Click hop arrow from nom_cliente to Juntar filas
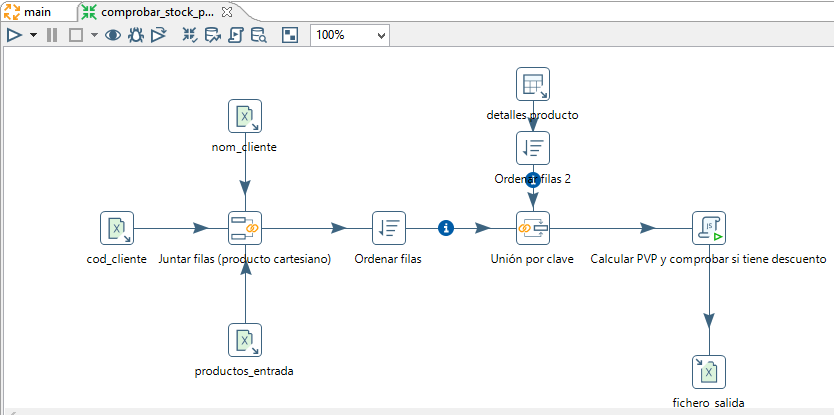Viewport: 834px width, 415px height. [x=245, y=188]
